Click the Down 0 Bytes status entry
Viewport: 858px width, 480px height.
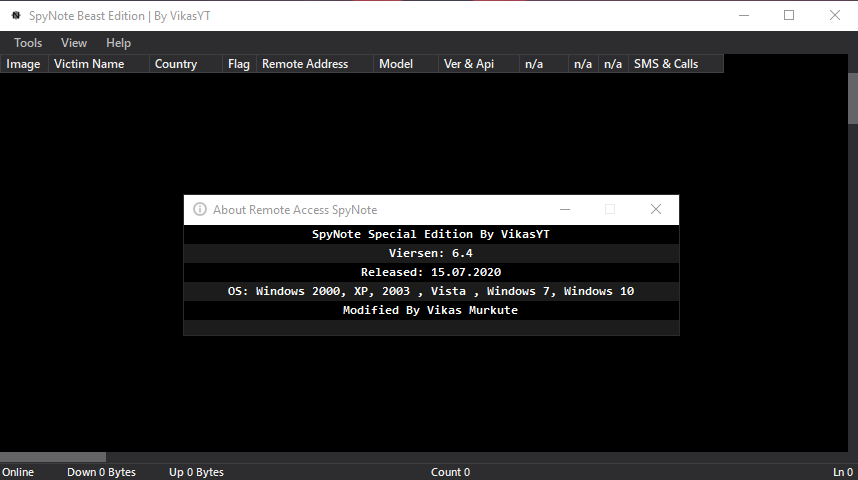point(101,472)
